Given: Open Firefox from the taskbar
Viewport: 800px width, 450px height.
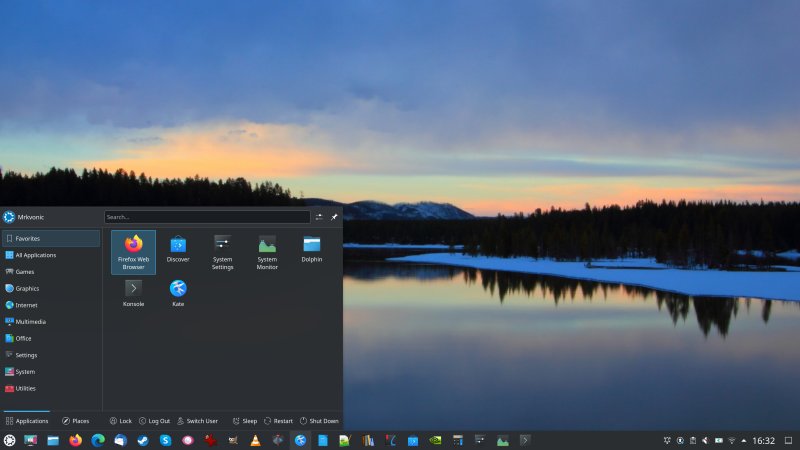Looking at the screenshot, I should pyautogui.click(x=76, y=440).
